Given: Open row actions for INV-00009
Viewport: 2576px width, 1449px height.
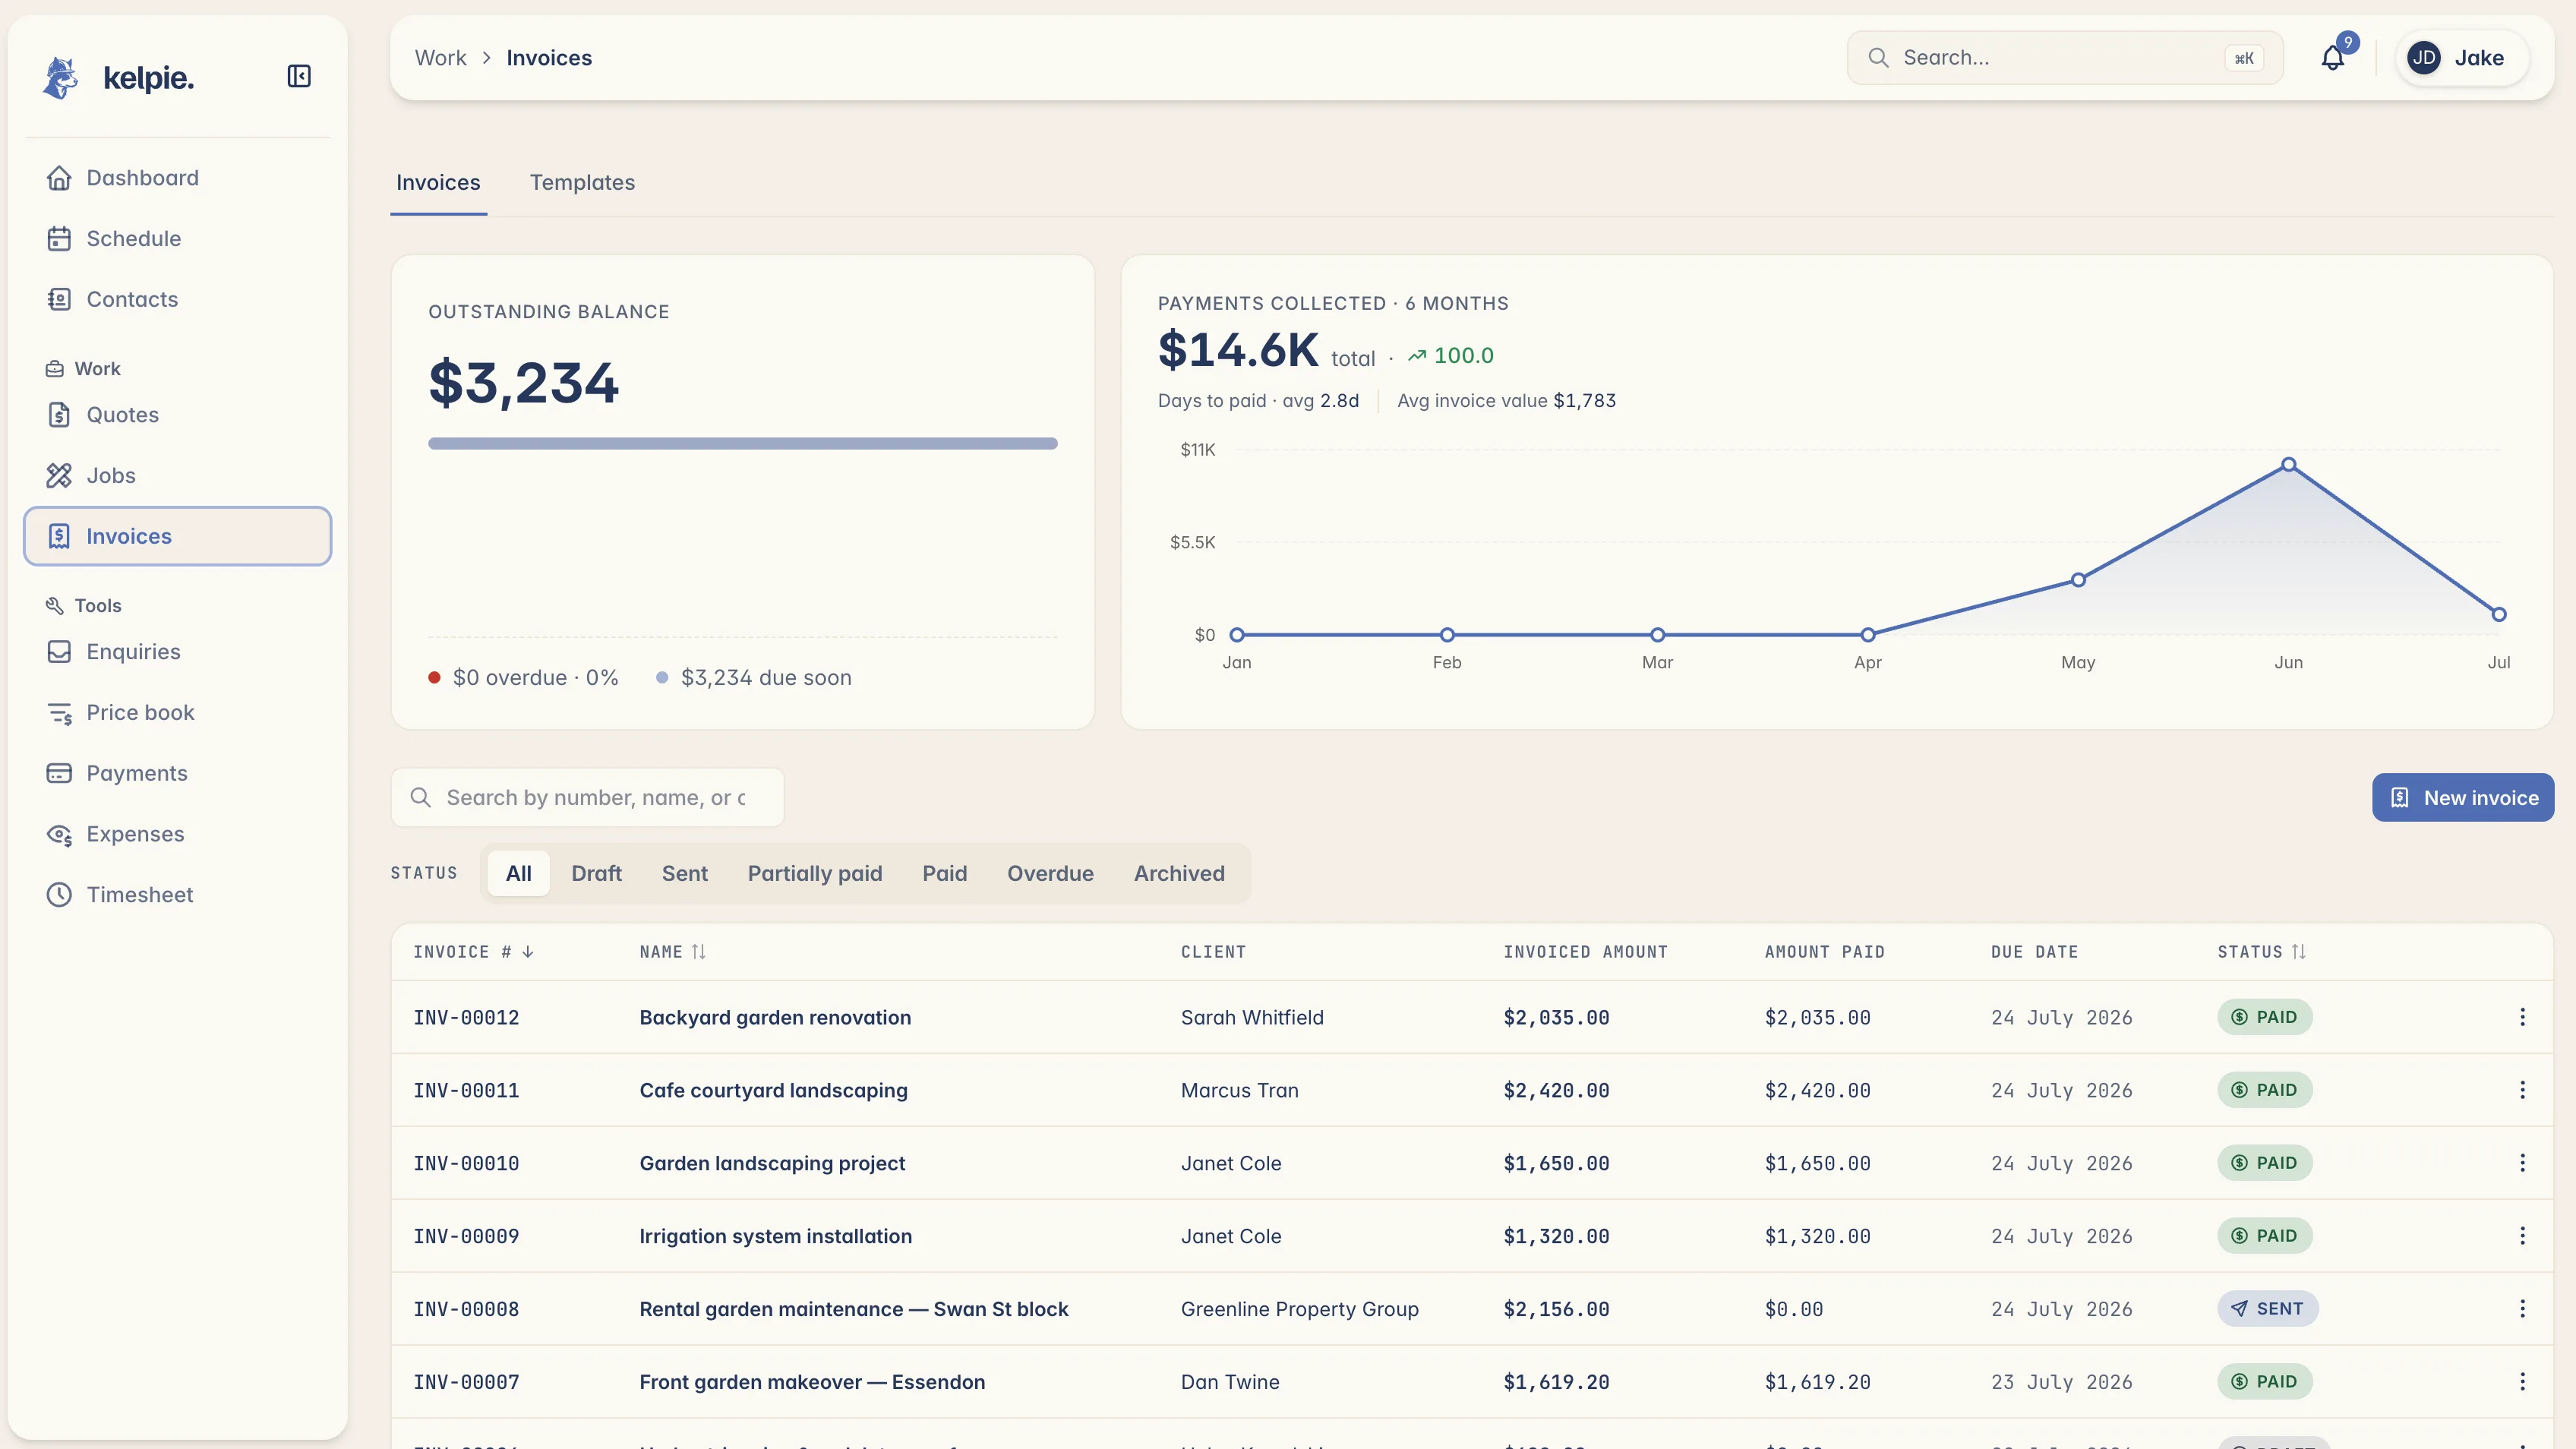Looking at the screenshot, I should (x=2522, y=1236).
